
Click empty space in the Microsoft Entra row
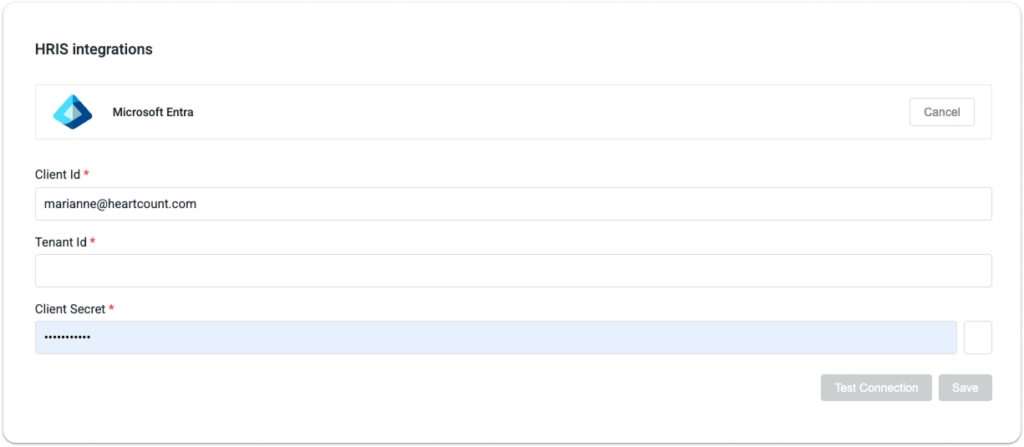pos(550,112)
